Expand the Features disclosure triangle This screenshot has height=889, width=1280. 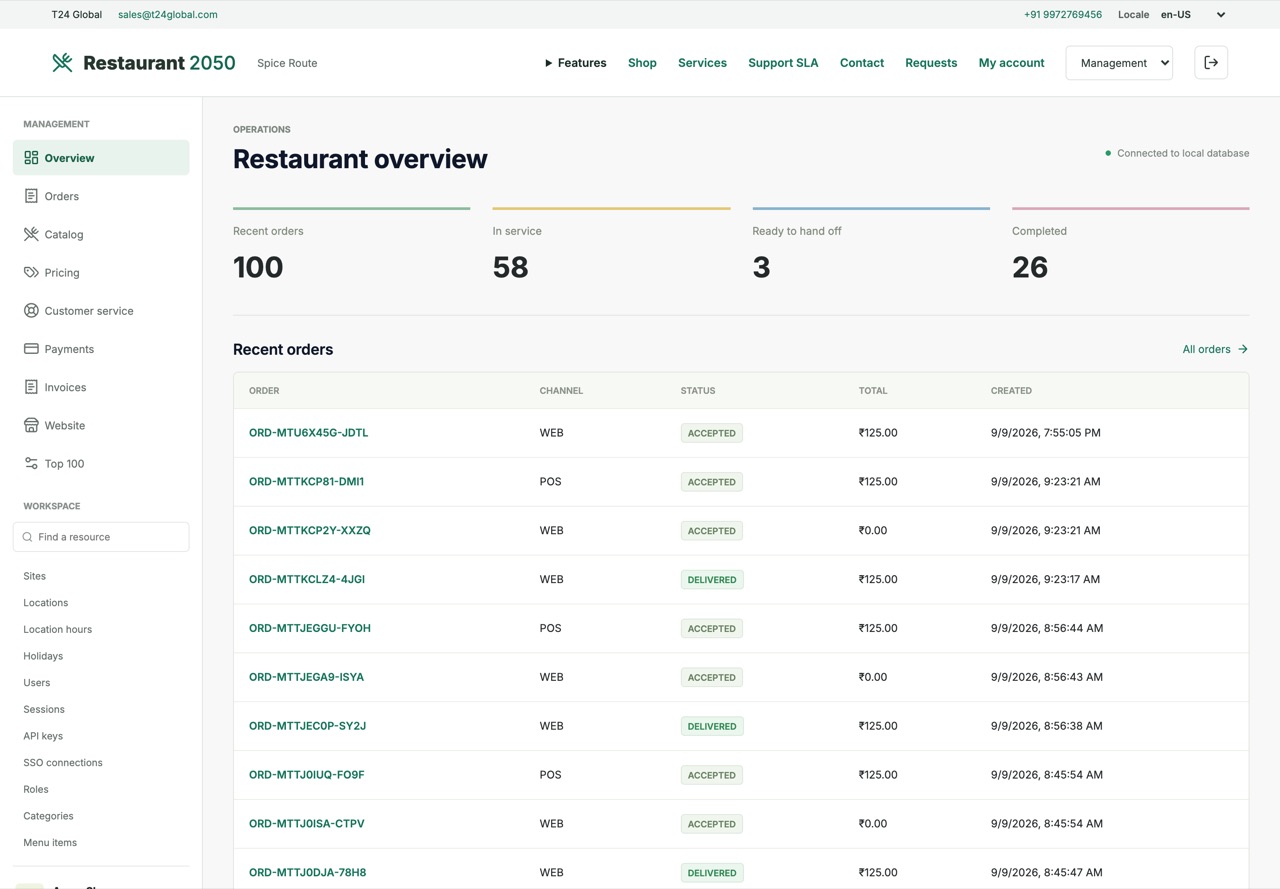pos(548,63)
